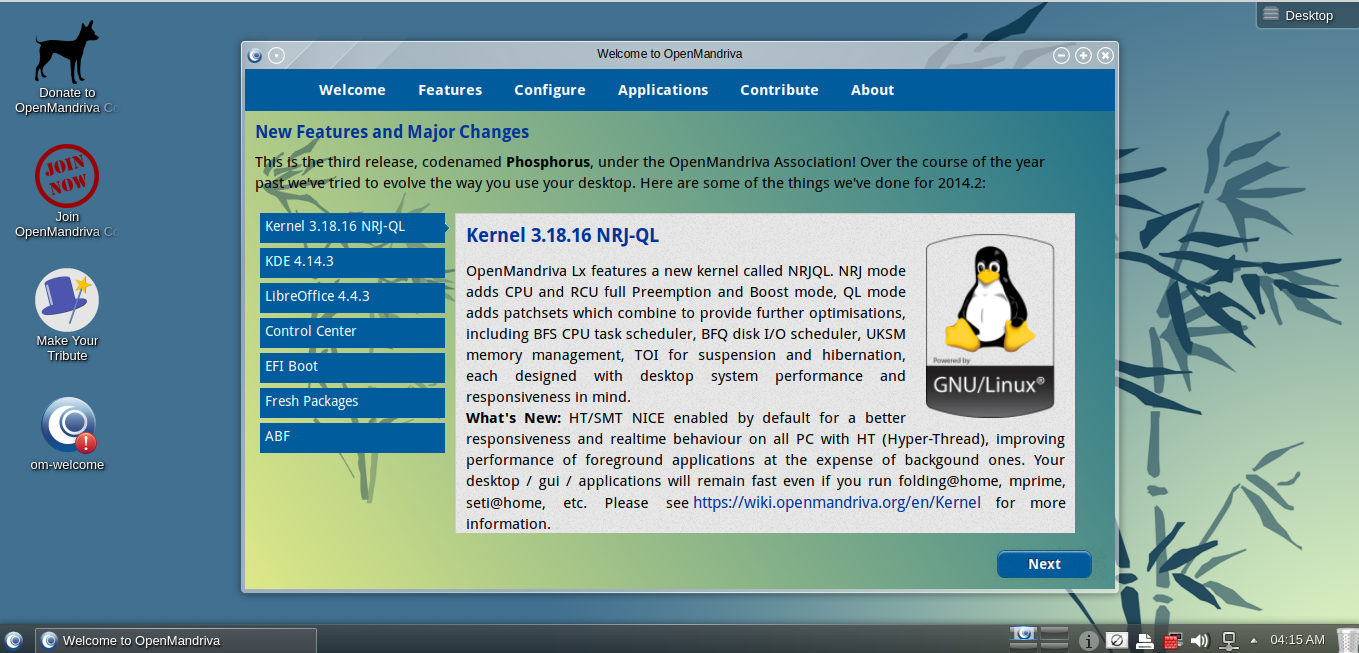Select the Contribute tab
This screenshot has width=1359, height=653.
[779, 90]
